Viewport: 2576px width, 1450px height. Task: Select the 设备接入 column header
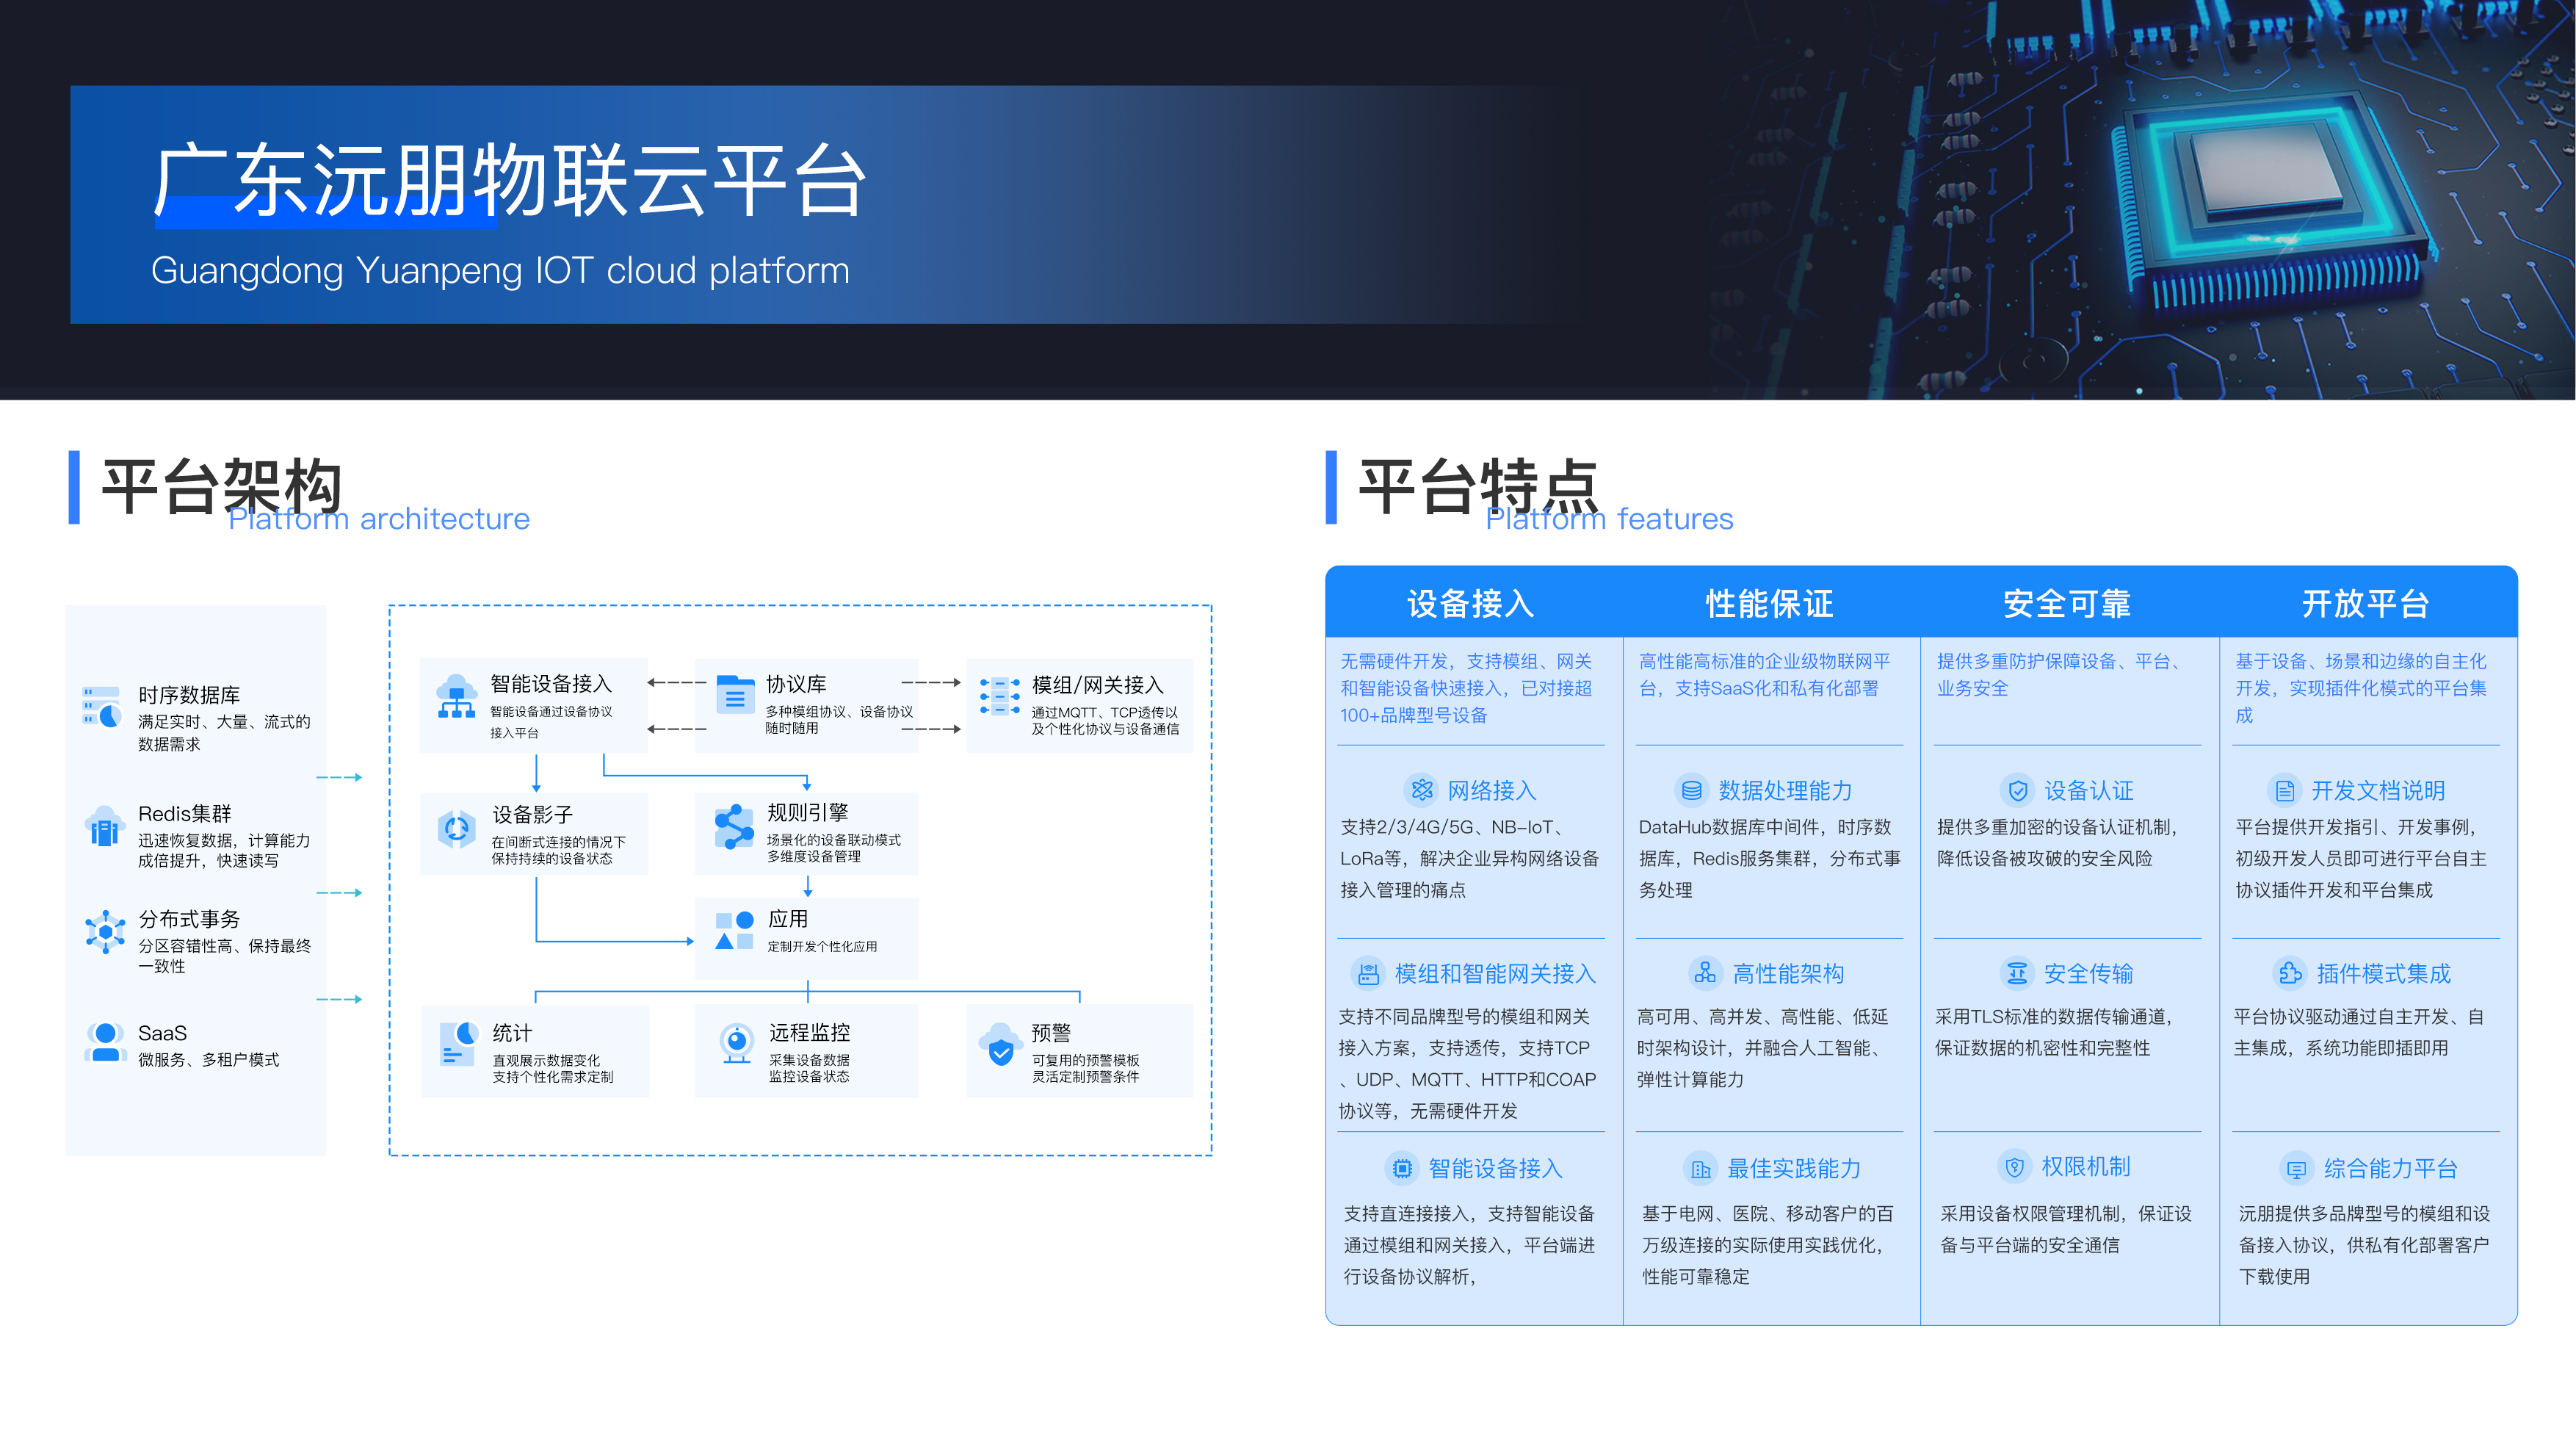pos(1470,604)
